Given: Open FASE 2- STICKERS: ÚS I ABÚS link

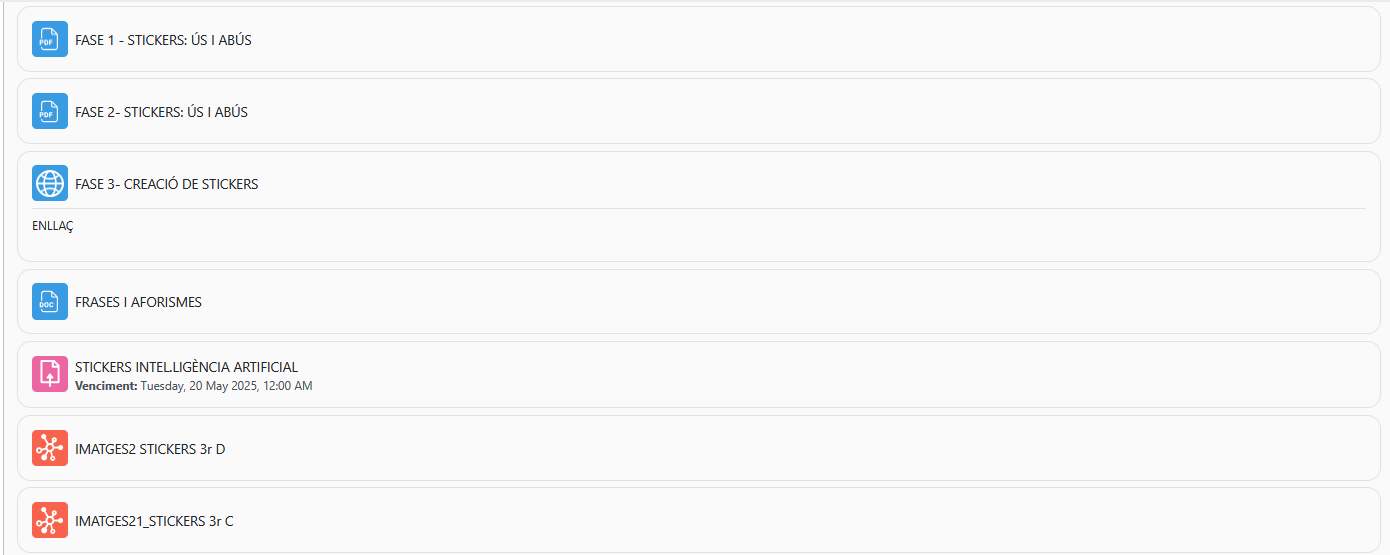Looking at the screenshot, I should (x=161, y=112).
